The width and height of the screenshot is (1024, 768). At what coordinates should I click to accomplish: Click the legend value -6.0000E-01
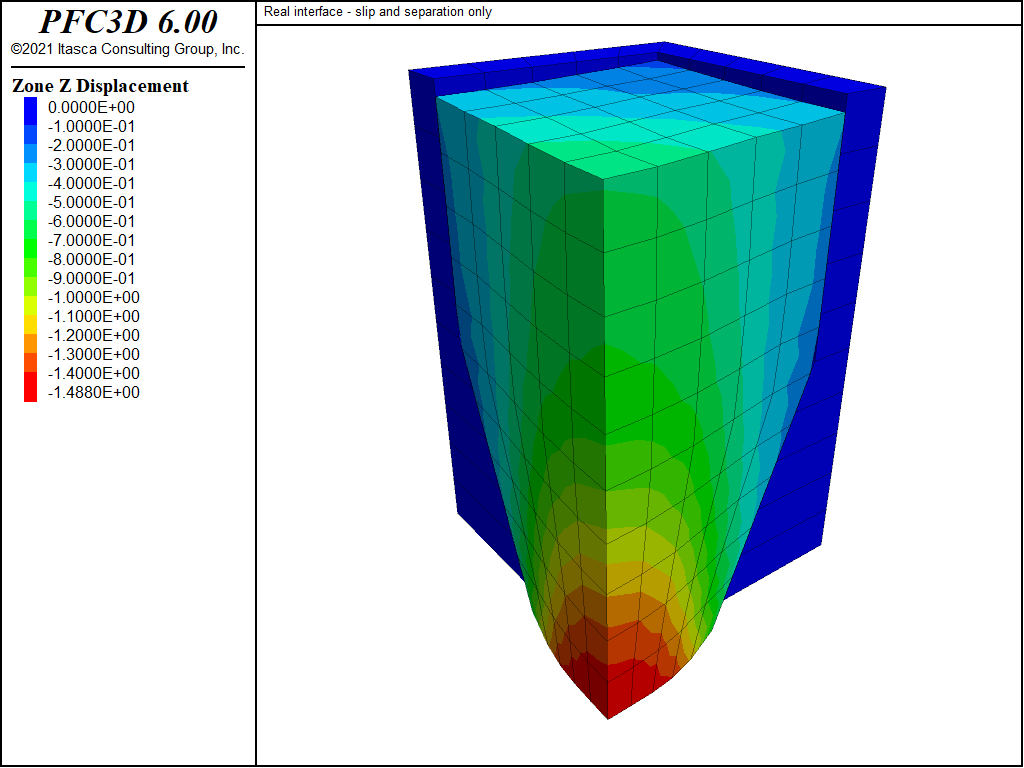tap(91, 221)
